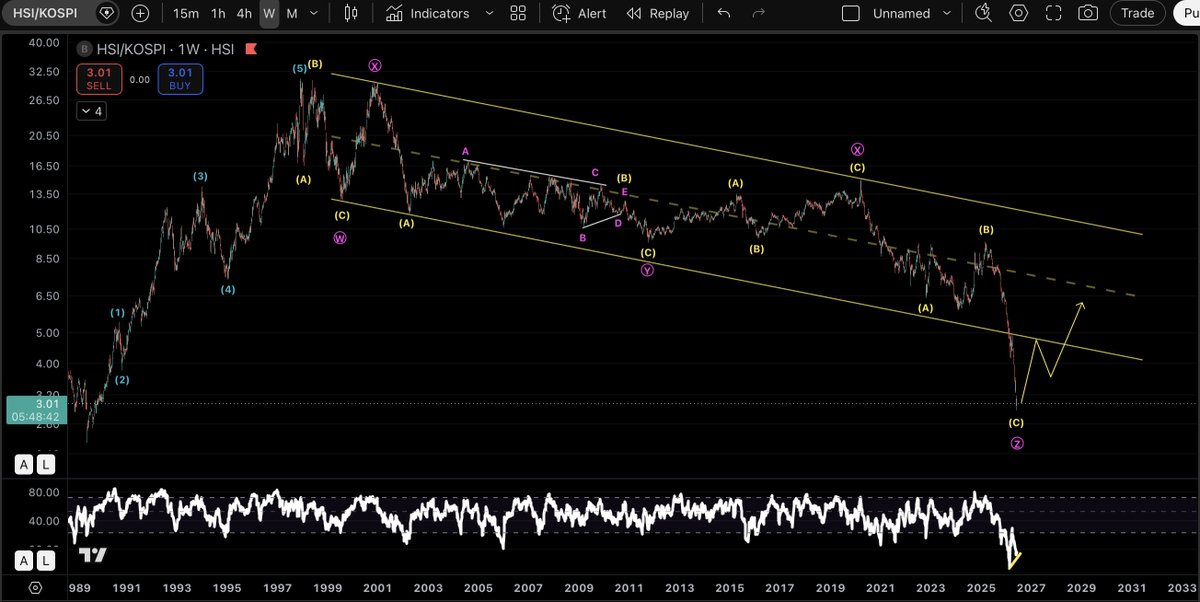Click the 3.01 SELL button
The width and height of the screenshot is (1200, 602).
click(100, 79)
